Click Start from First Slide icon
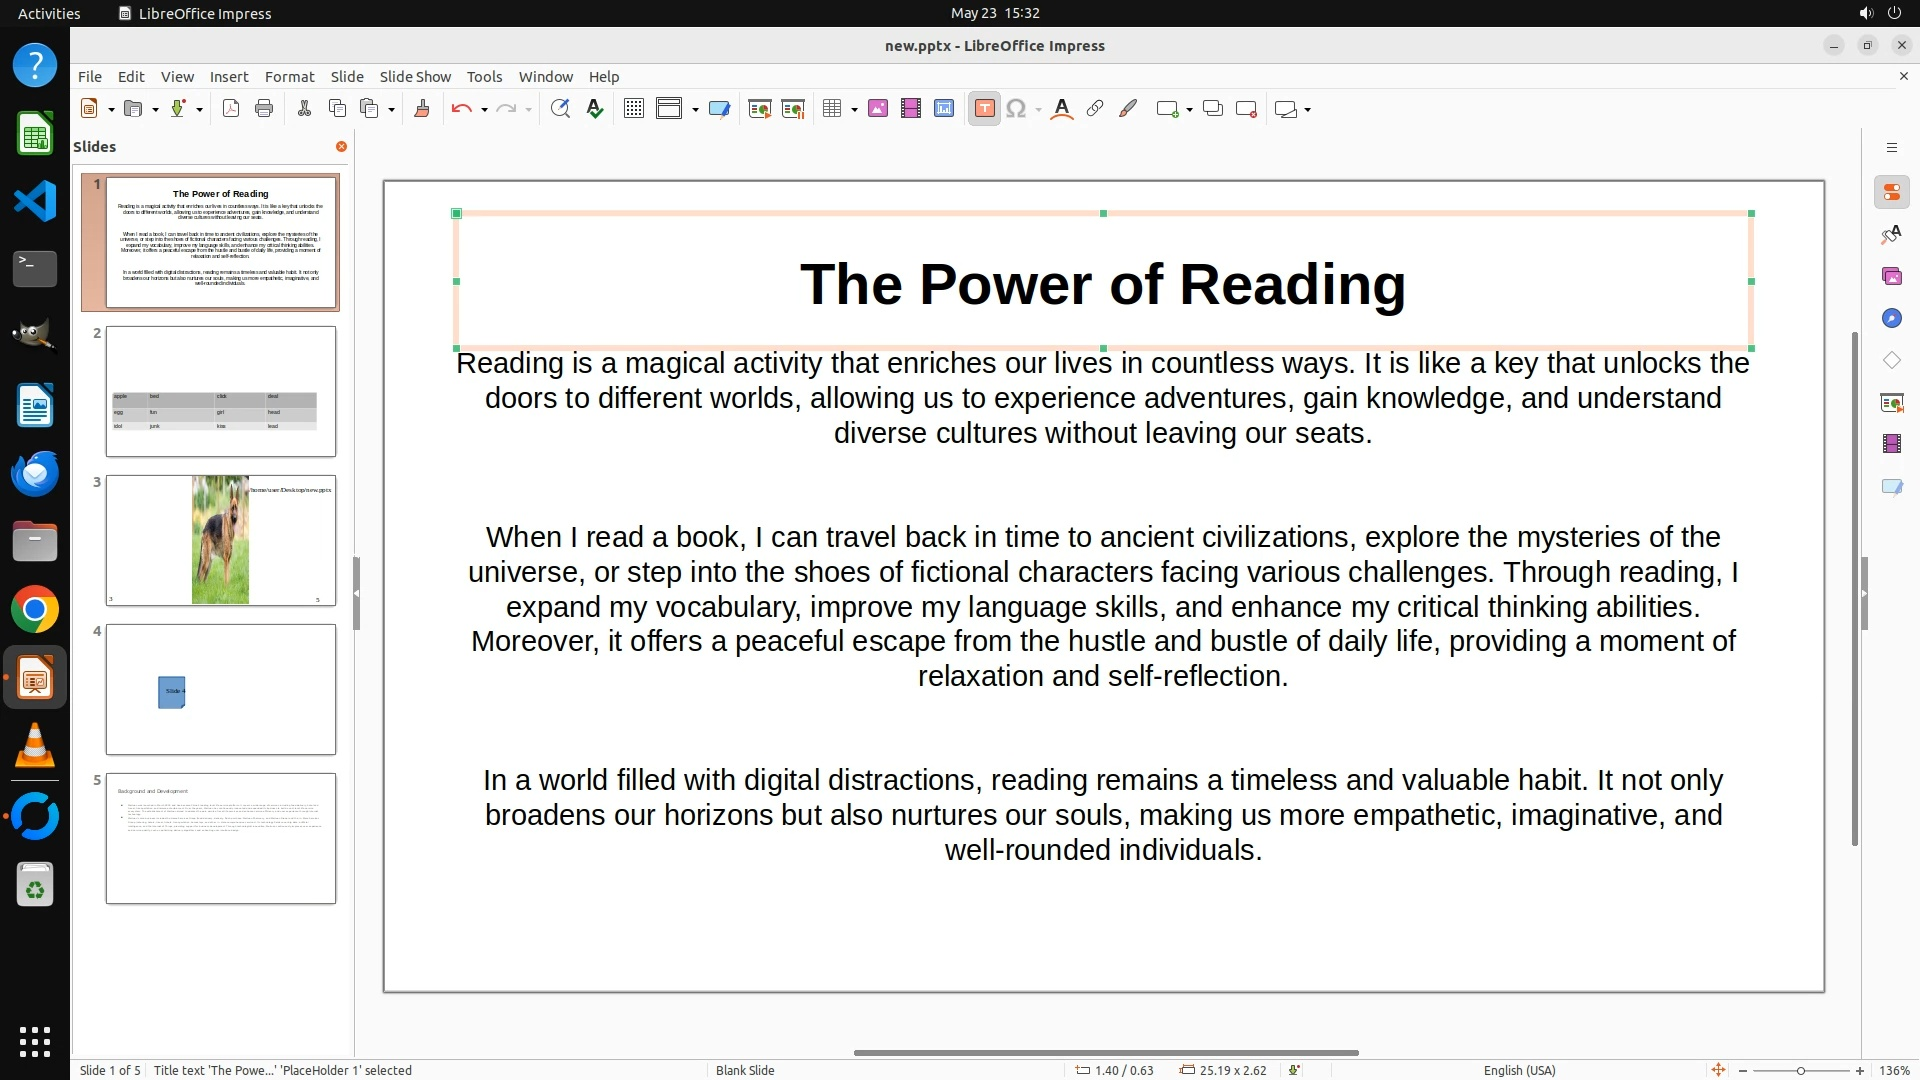This screenshot has height=1080, width=1920. click(x=760, y=109)
